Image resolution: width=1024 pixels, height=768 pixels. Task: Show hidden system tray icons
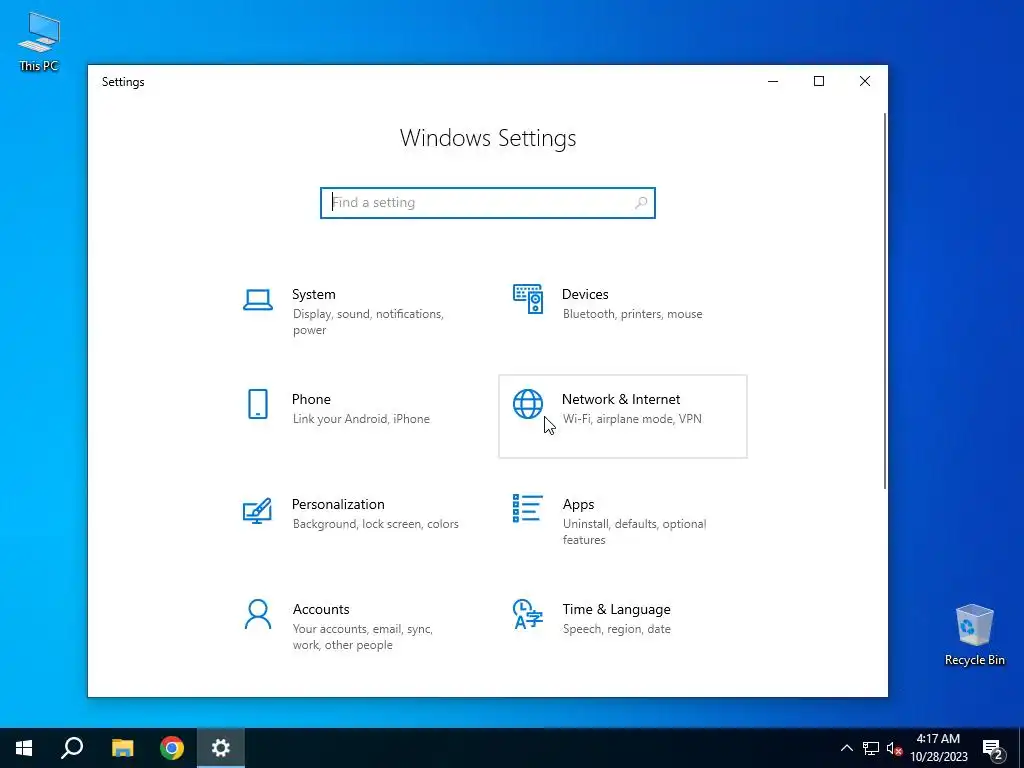[x=846, y=748]
